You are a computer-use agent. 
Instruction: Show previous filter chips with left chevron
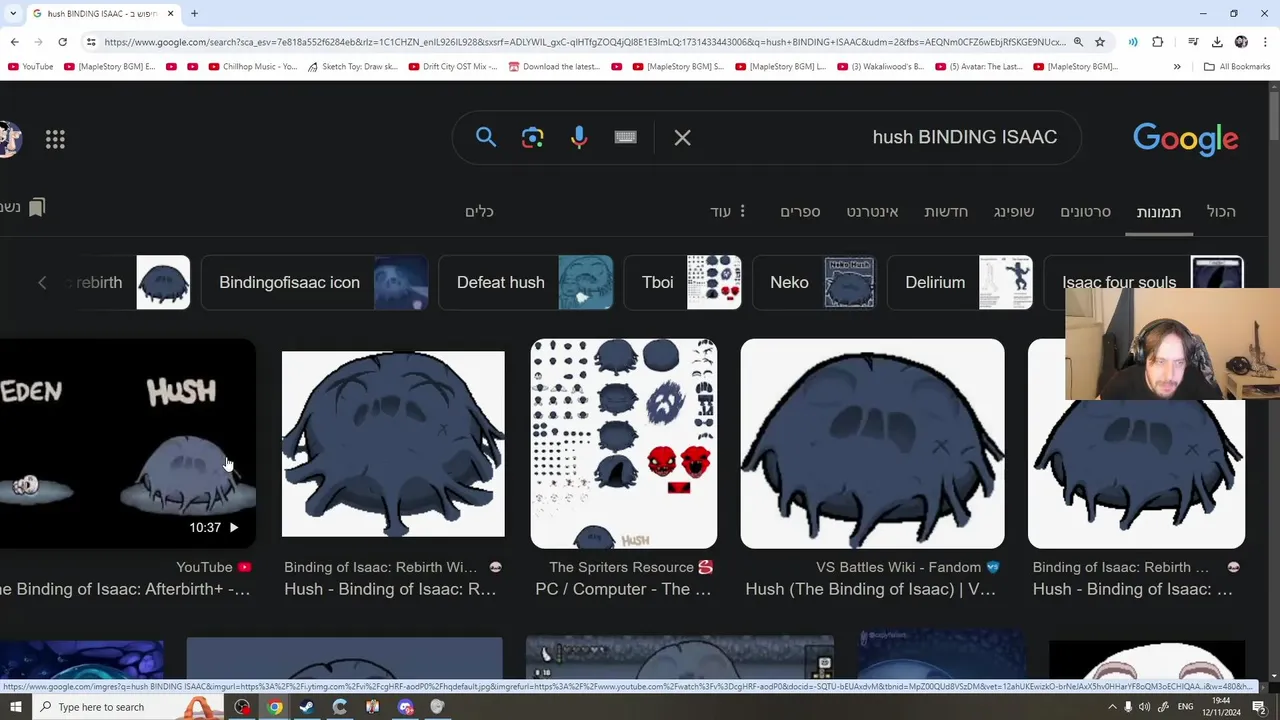(42, 283)
